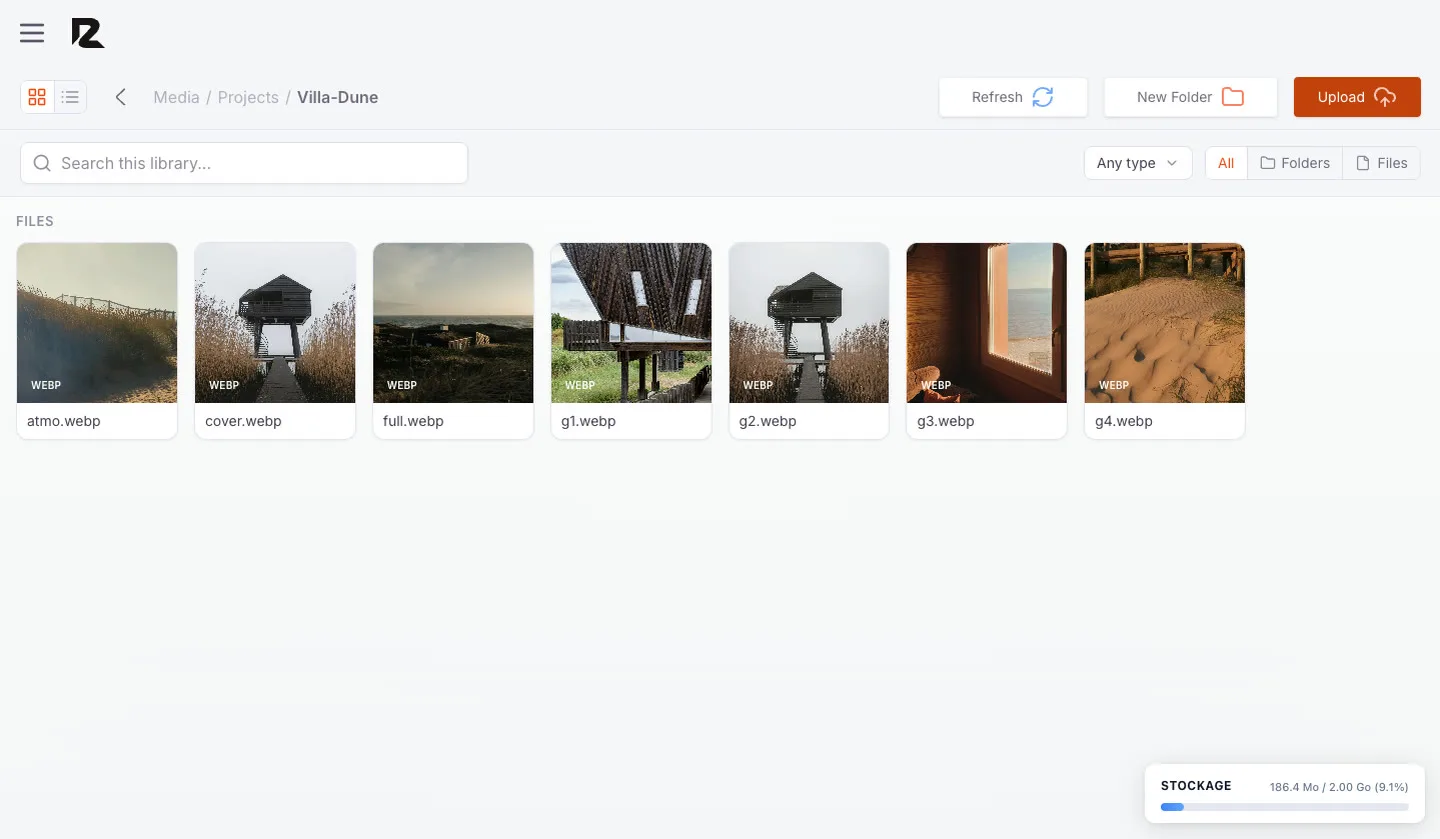Click the storage usage progress bar
Screen dimensions: 1440x839
(x=1284, y=807)
